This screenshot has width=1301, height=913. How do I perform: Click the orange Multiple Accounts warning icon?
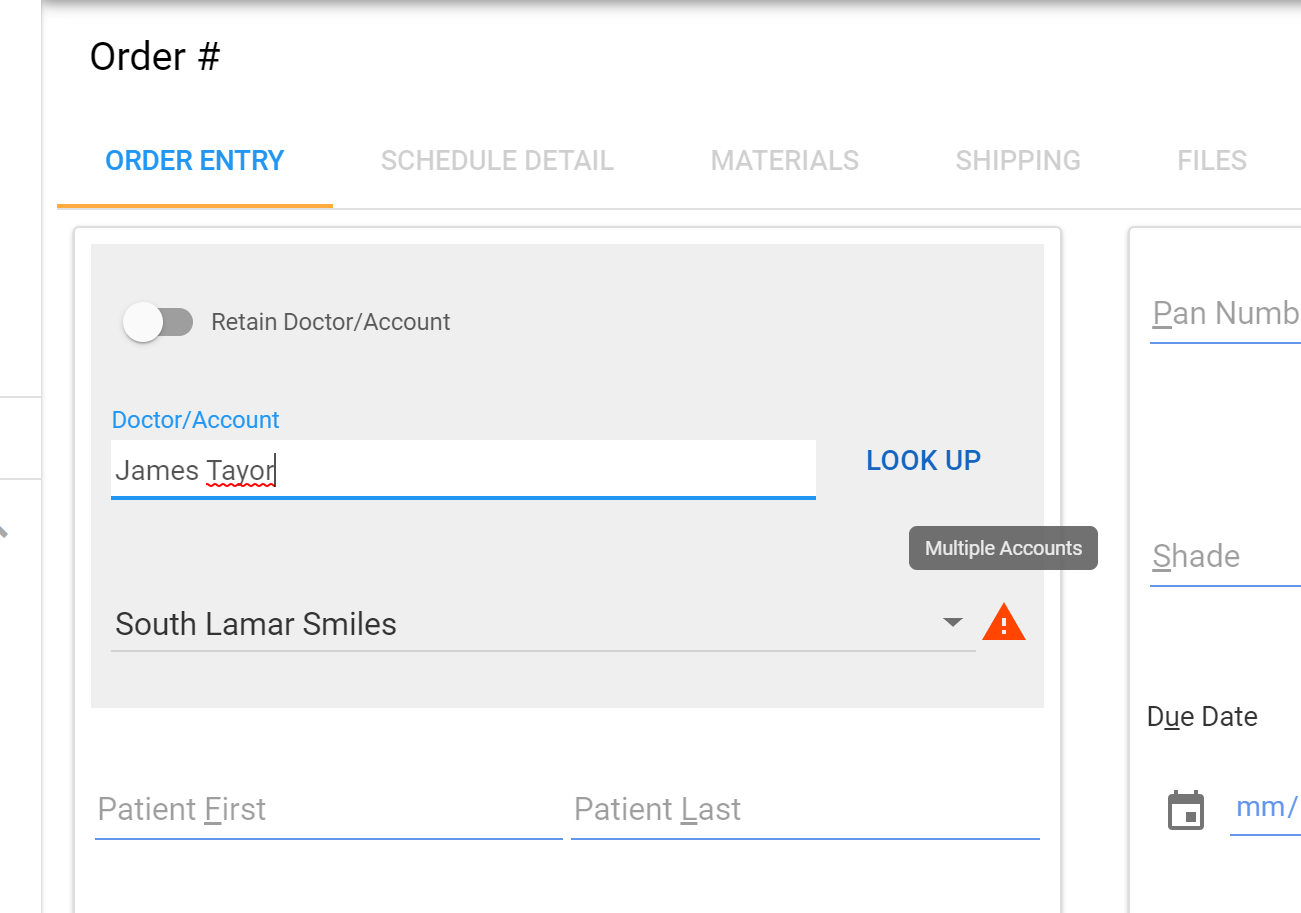click(1004, 623)
